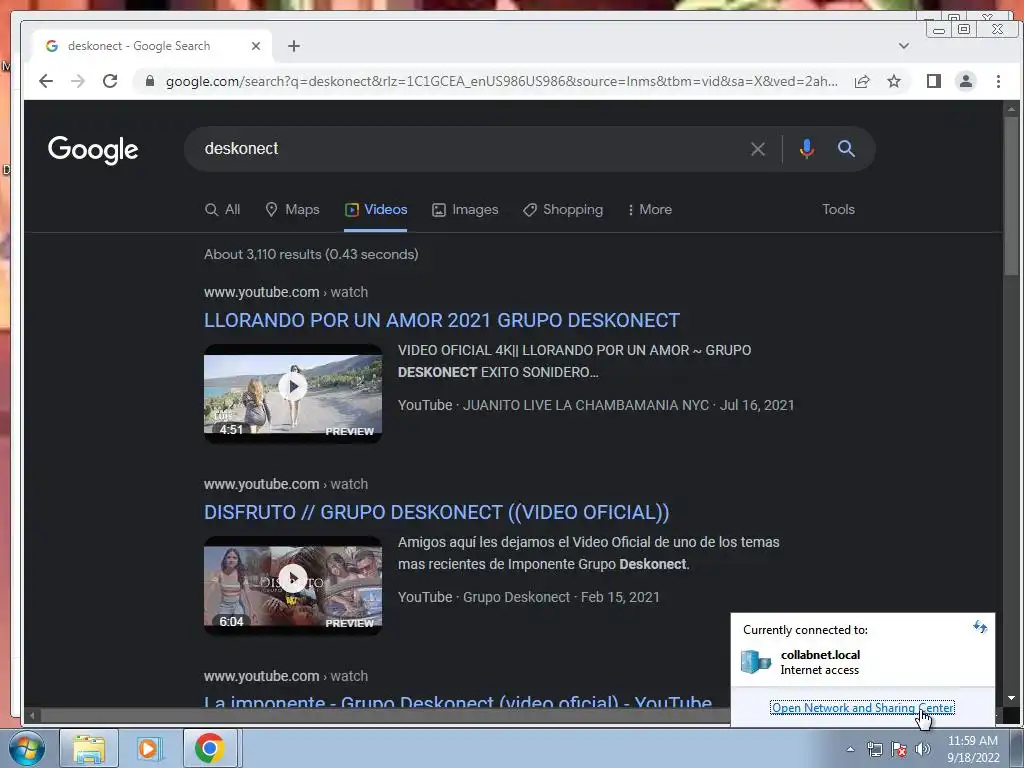Select the Videos tab
Screen dimensions: 1024x768
pos(376,210)
